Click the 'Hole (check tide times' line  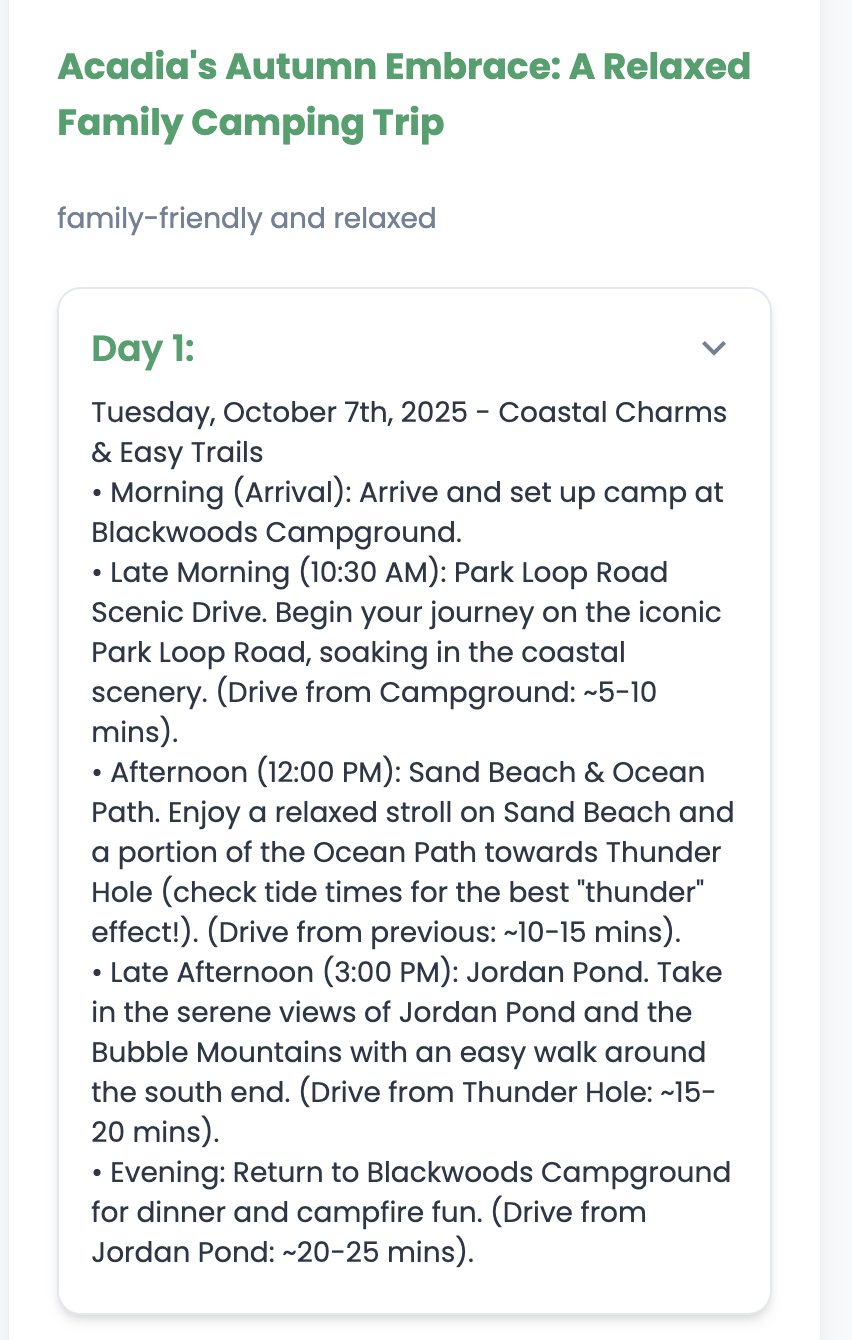[406, 892]
